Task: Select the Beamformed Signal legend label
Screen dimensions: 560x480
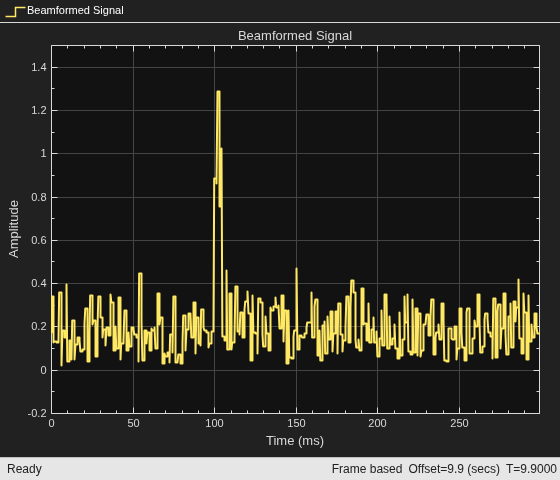Action: [75, 10]
